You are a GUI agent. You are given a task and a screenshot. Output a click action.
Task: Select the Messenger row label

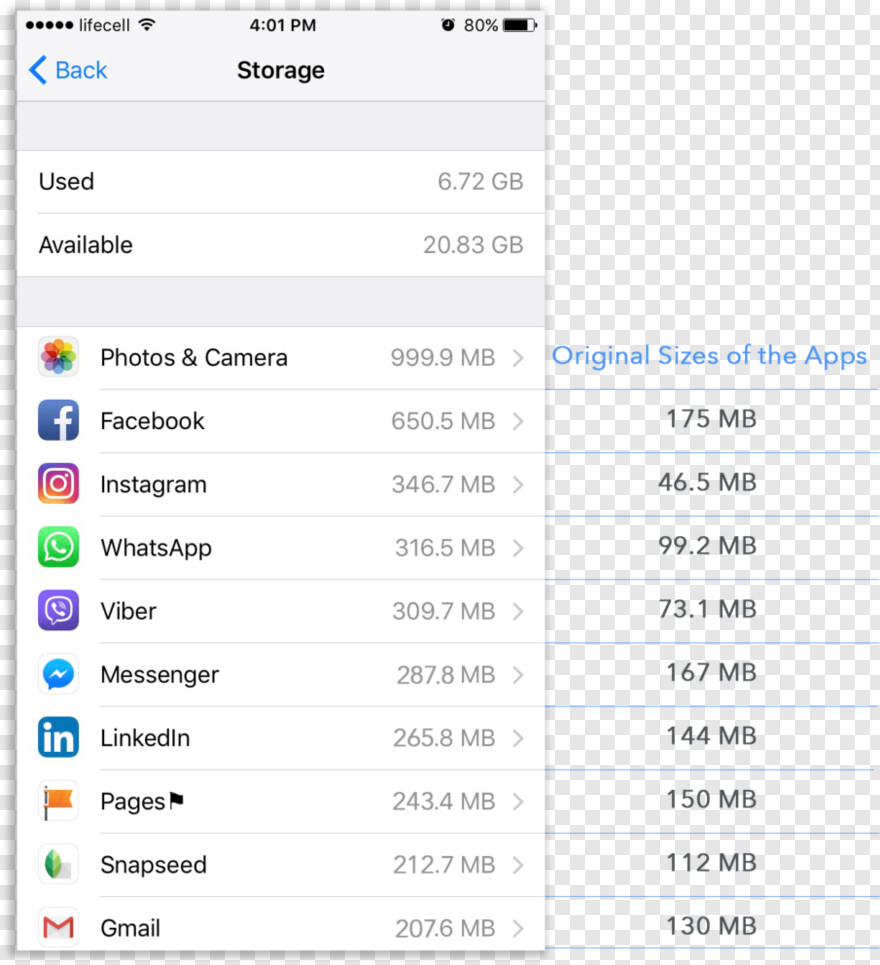coord(159,675)
